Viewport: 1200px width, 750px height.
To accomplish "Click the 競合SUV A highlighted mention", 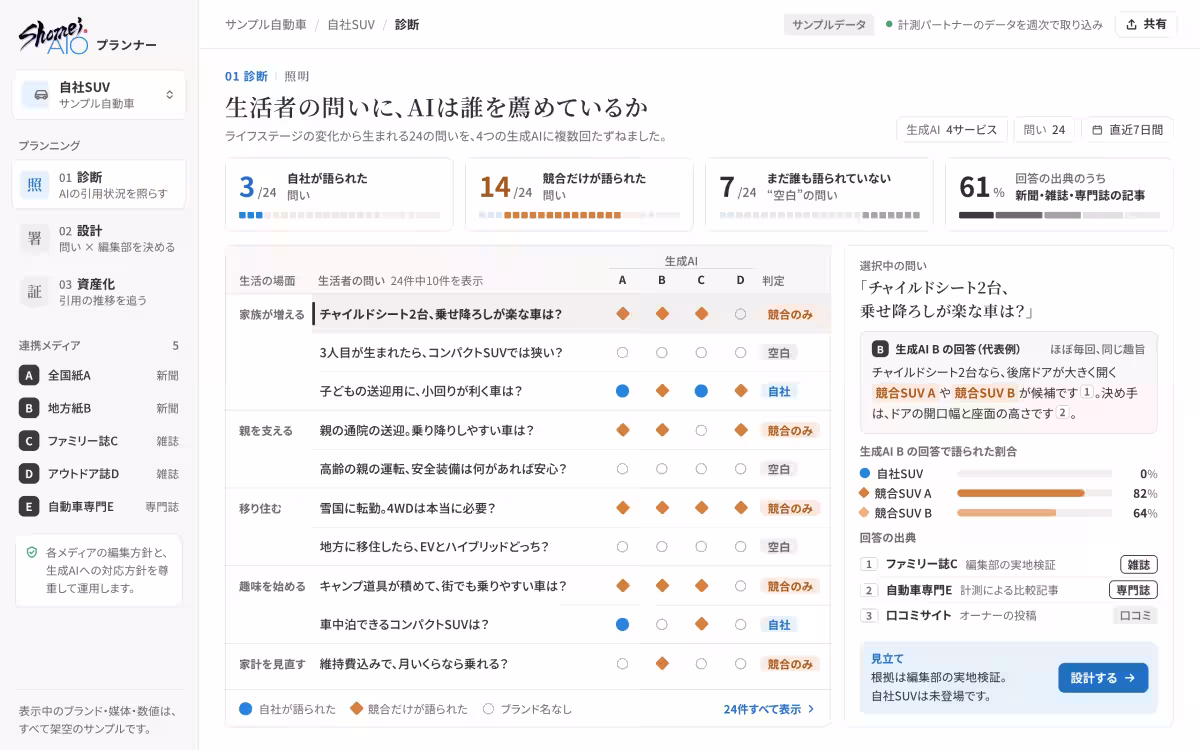I will click(905, 392).
